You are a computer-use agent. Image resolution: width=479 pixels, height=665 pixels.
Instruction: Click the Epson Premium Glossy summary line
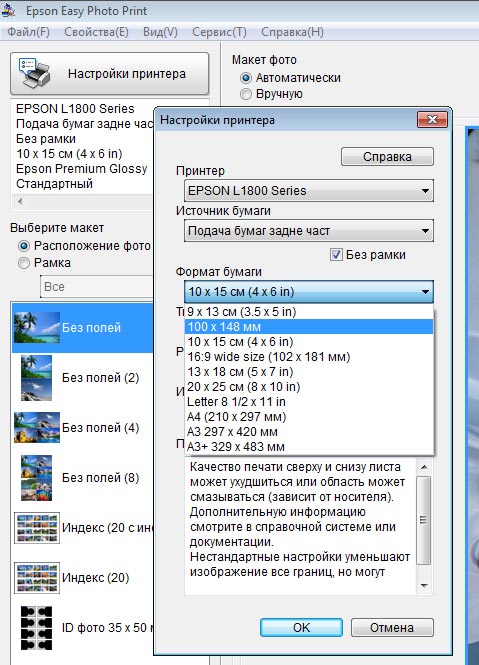coord(81,169)
